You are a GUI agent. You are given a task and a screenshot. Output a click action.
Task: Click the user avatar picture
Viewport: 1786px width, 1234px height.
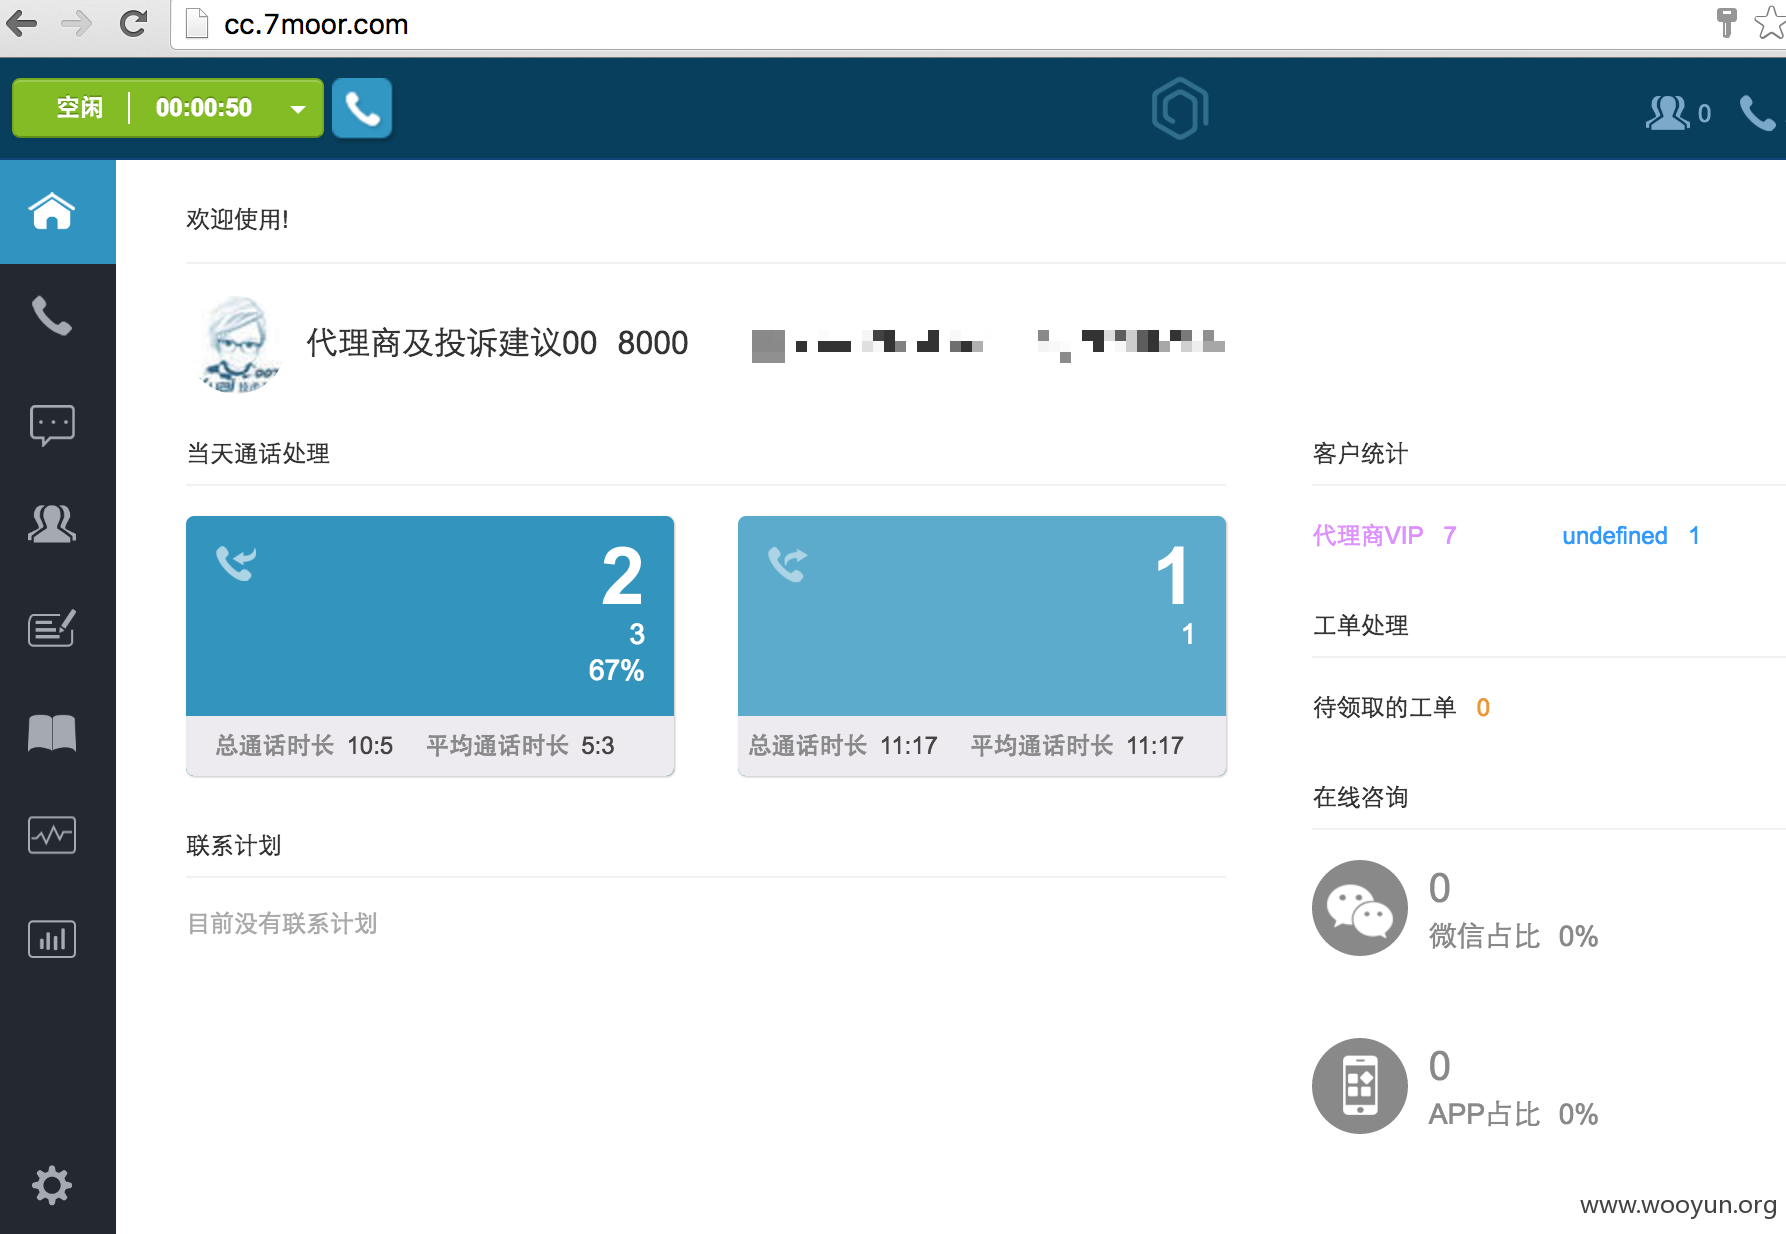pyautogui.click(x=238, y=344)
